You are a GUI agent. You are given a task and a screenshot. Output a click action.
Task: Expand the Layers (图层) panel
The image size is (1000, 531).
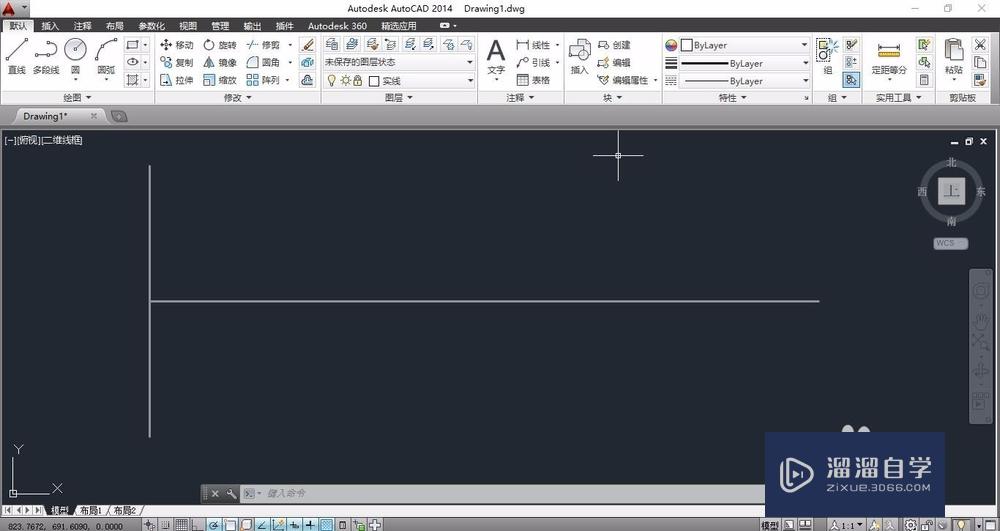[399, 98]
